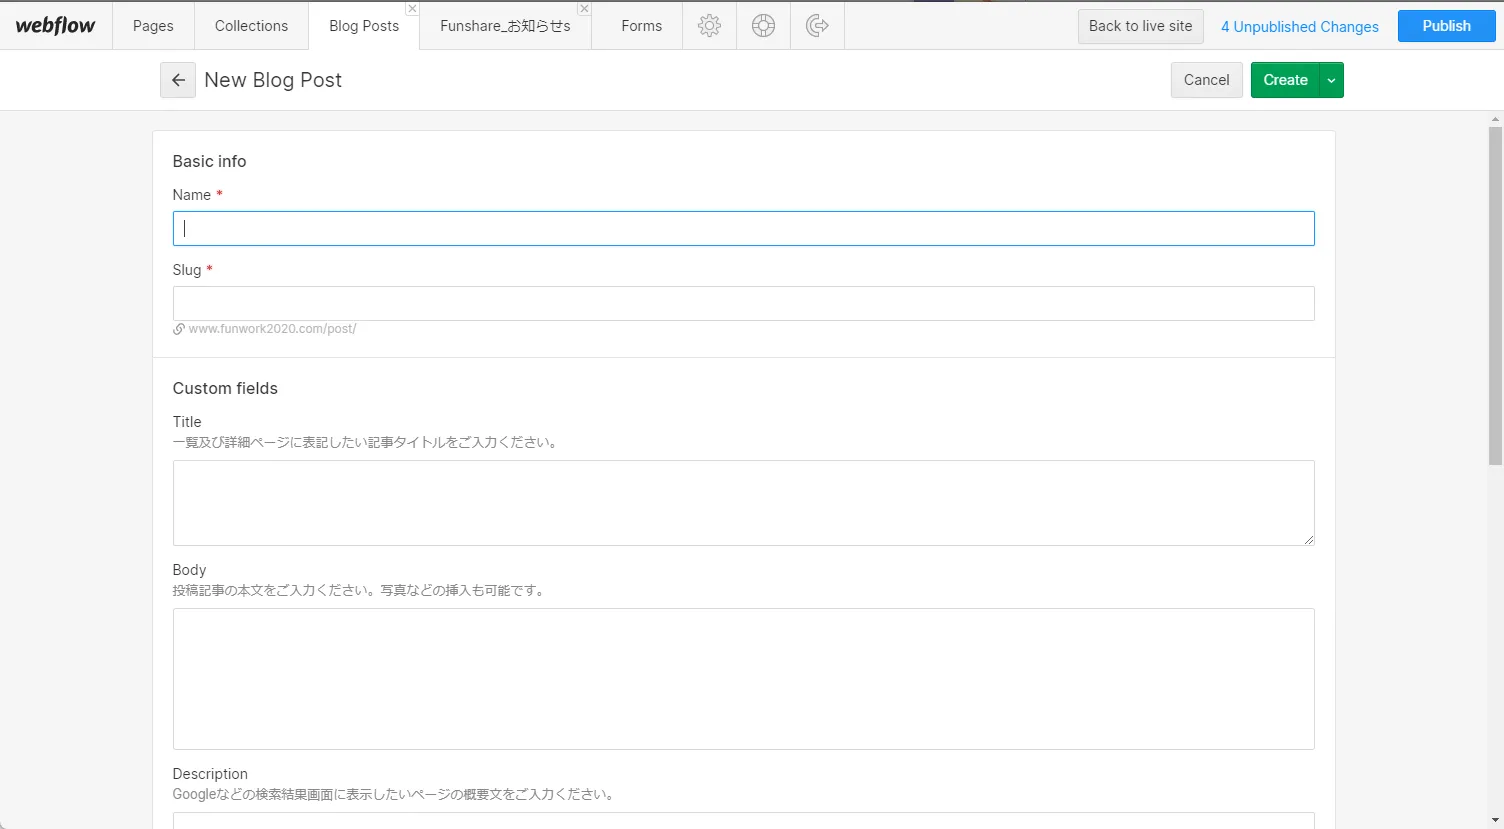This screenshot has width=1504, height=829.
Task: Open the Forms tab
Action: pos(641,26)
